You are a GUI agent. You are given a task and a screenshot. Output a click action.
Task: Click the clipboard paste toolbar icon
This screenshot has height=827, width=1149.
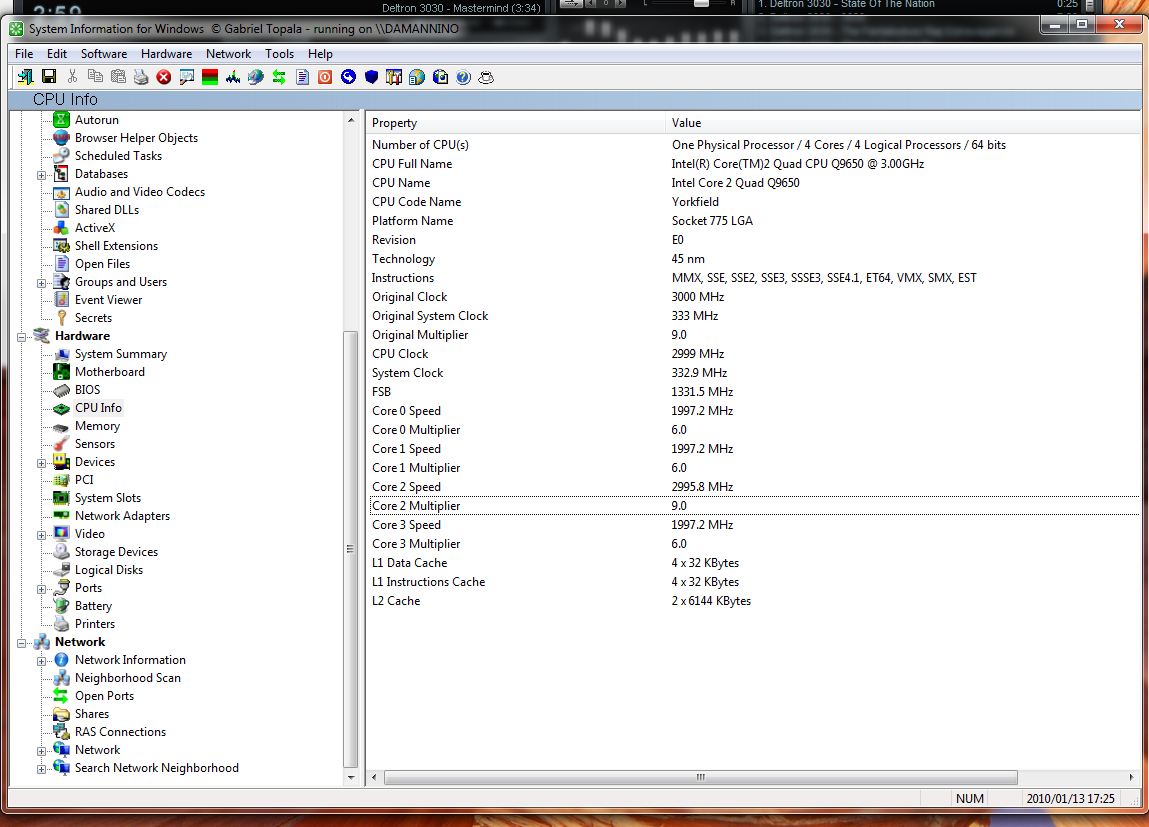click(118, 77)
